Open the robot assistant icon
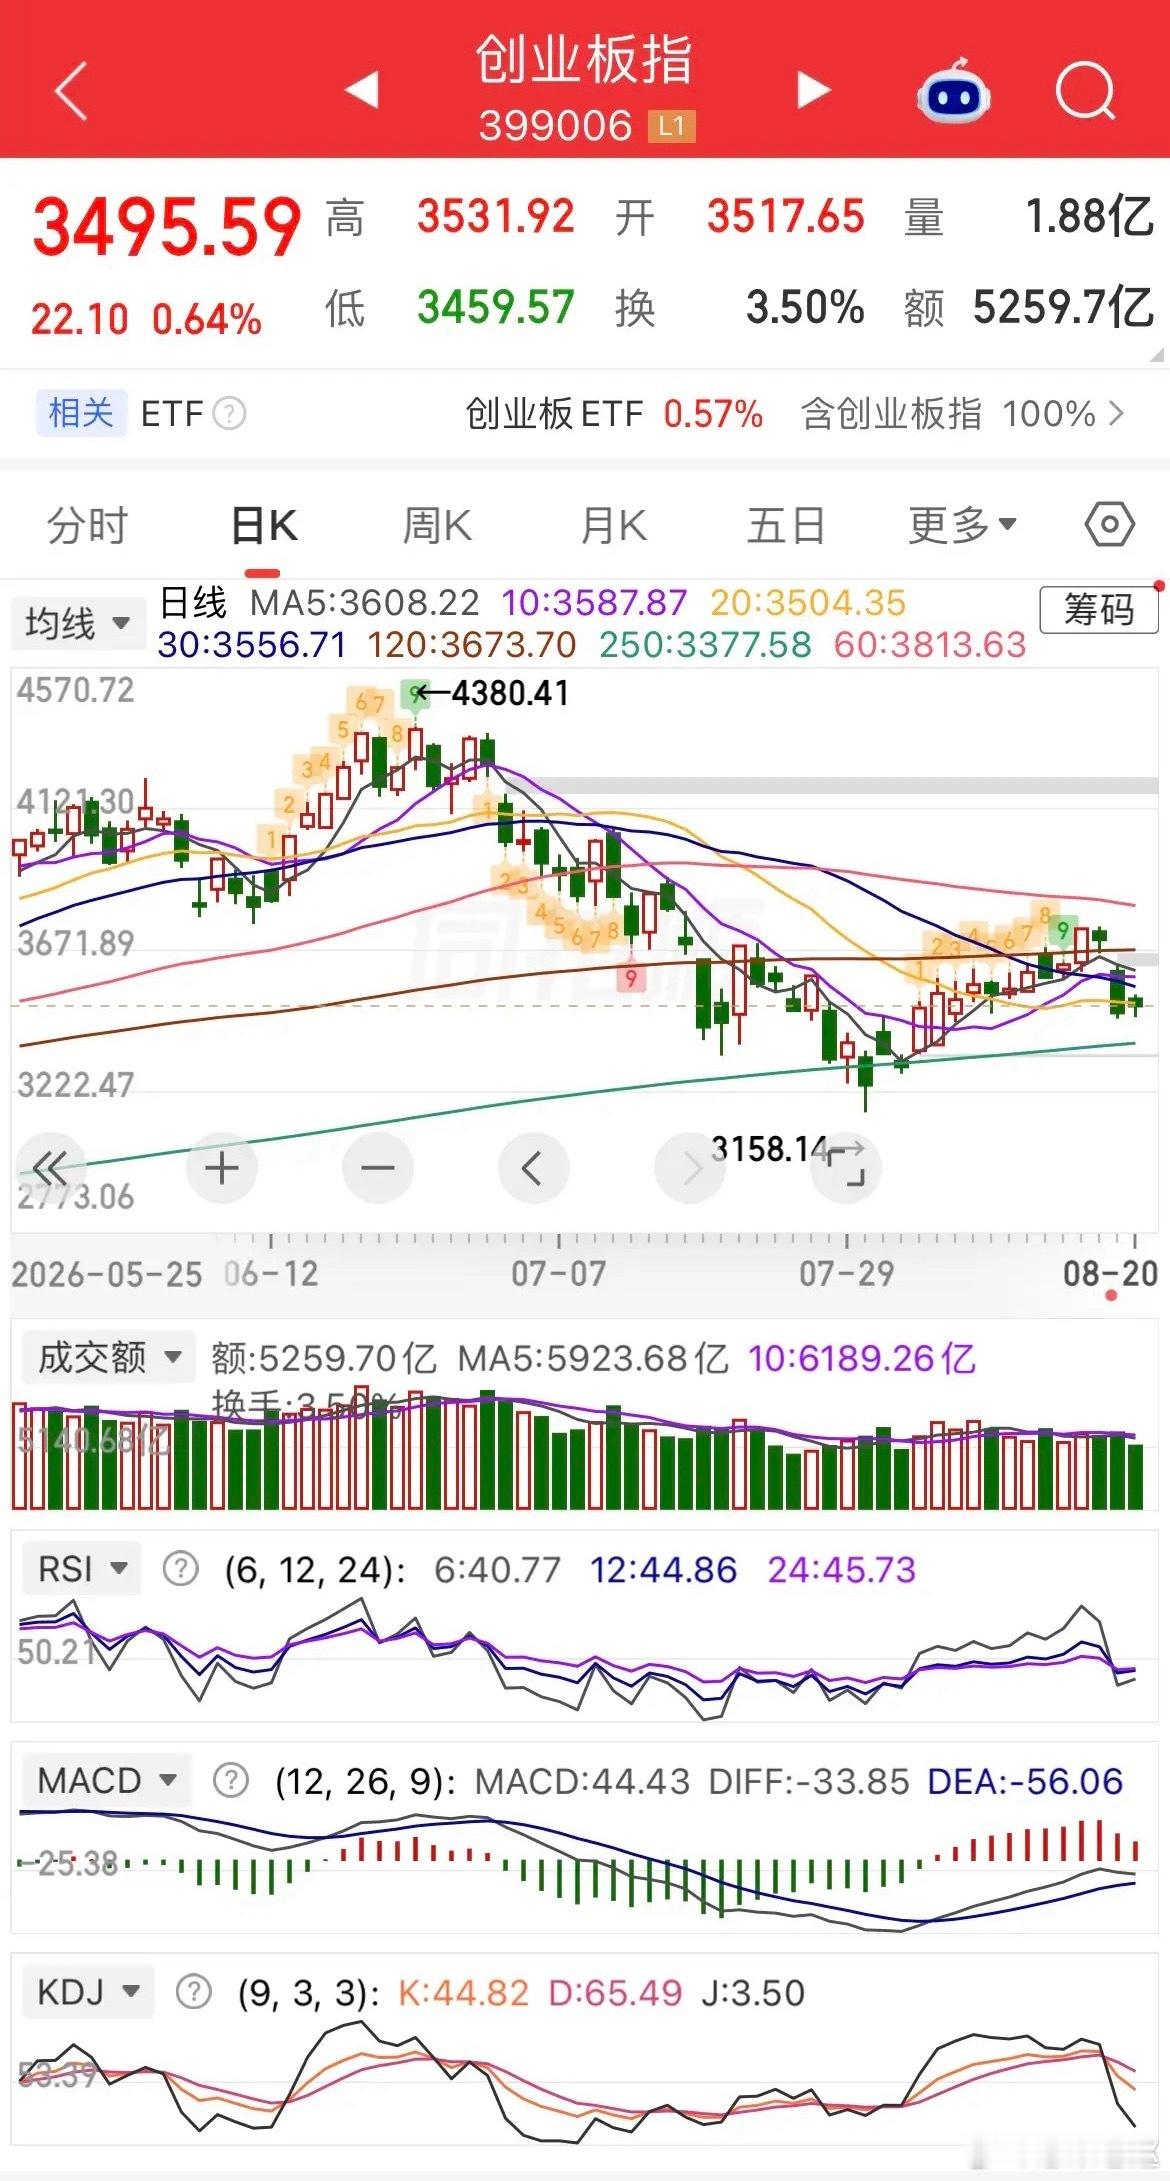 coord(953,91)
